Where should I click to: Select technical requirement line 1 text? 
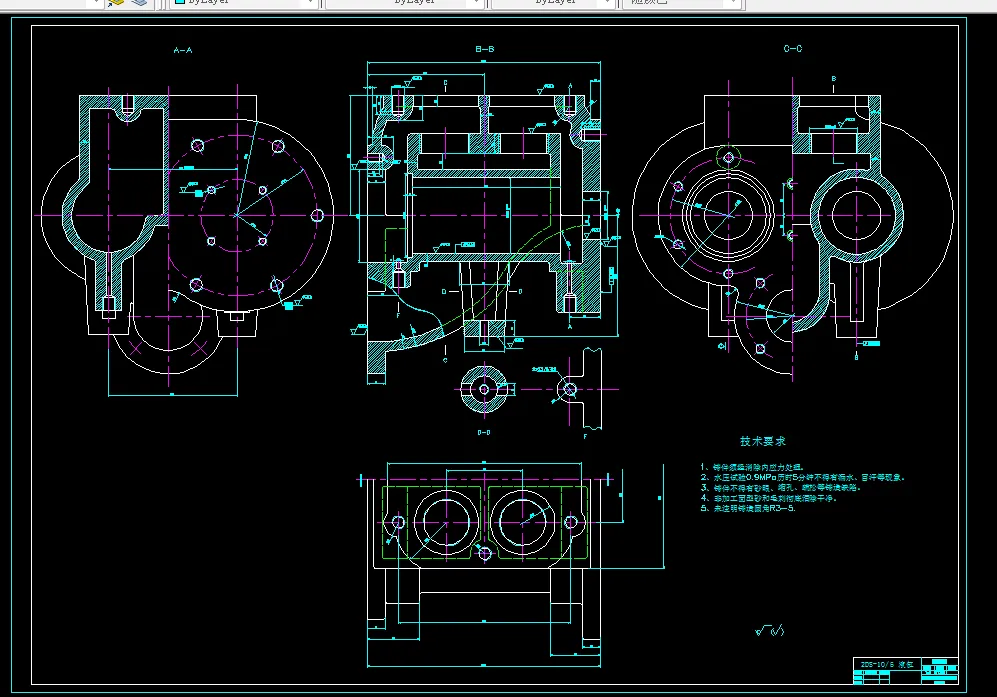pyautogui.click(x=753, y=467)
